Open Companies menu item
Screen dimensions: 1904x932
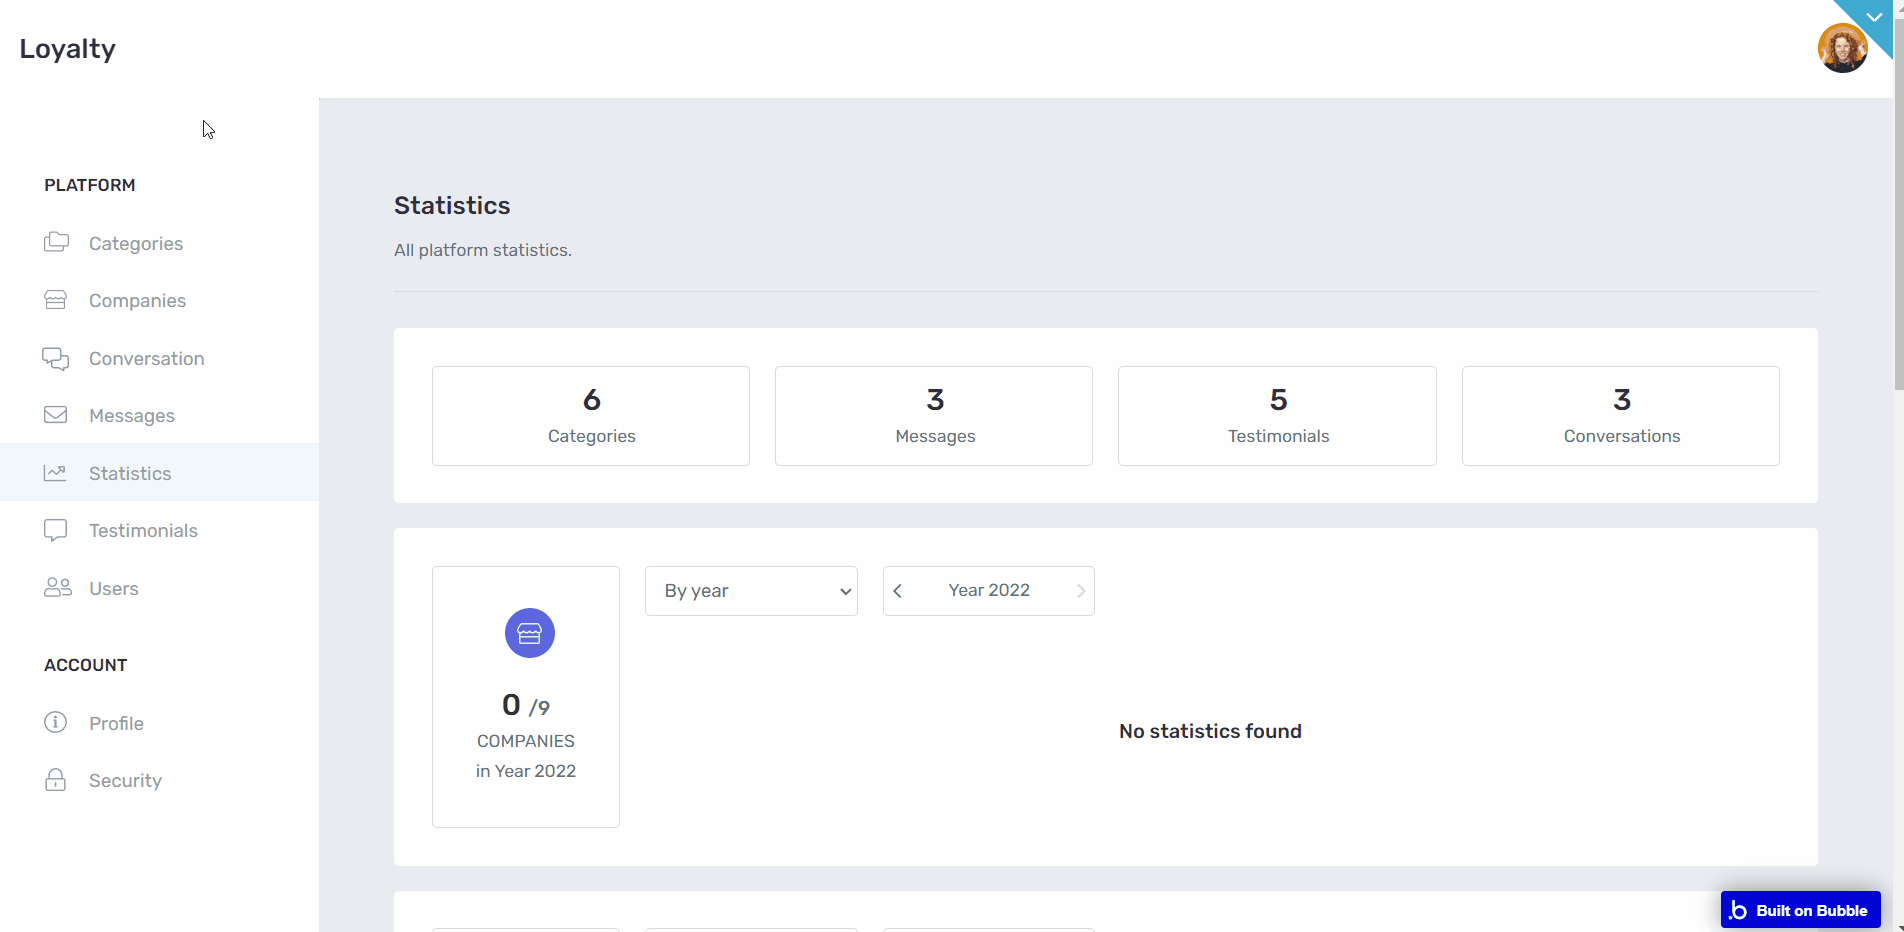[x=160, y=301]
